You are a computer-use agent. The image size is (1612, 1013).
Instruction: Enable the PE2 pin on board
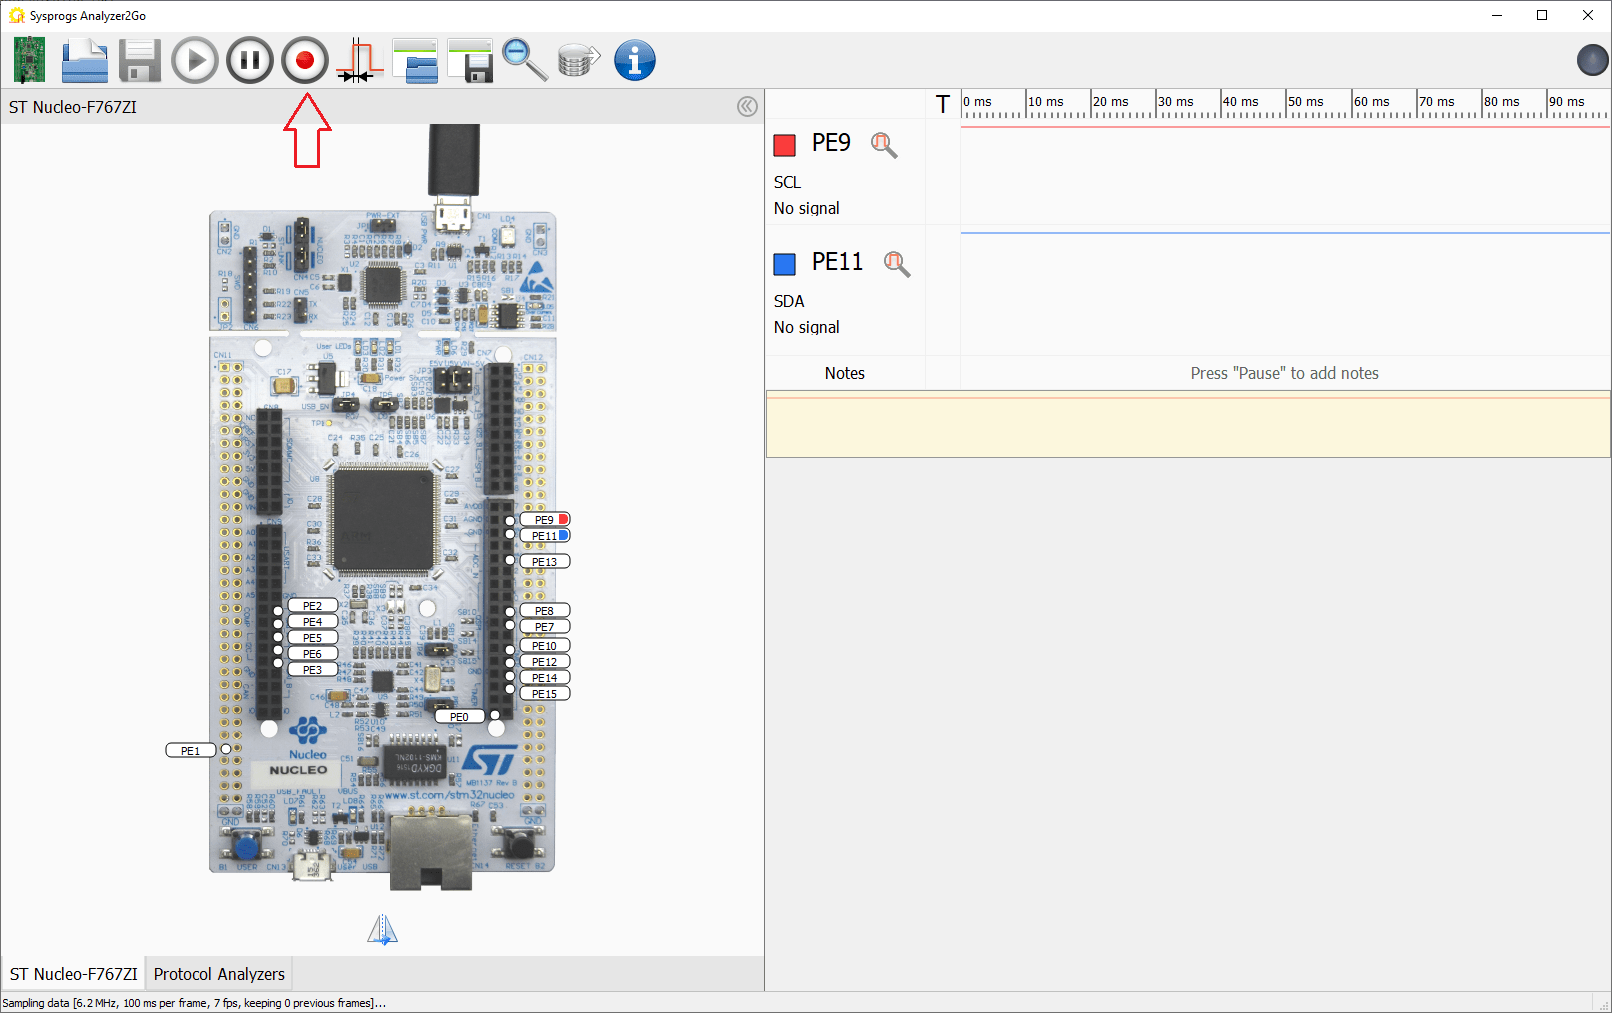click(312, 605)
